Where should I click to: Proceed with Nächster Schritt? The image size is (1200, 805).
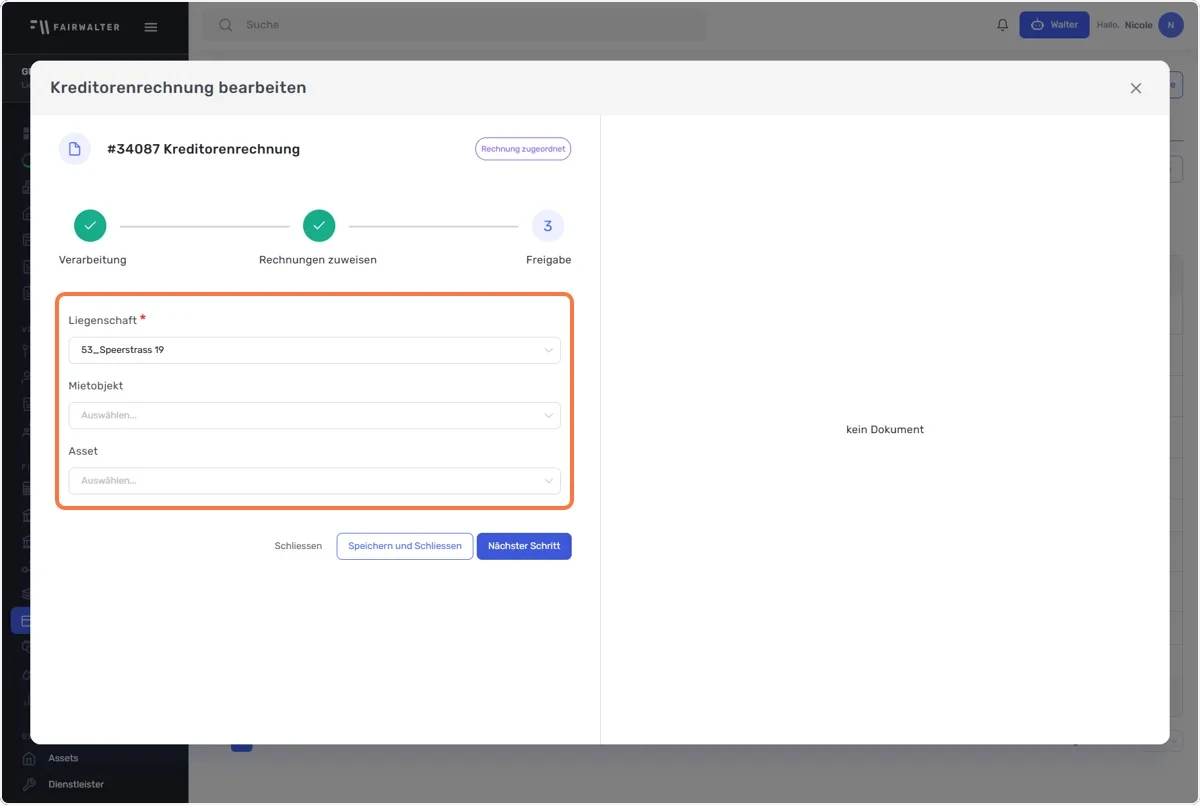(524, 546)
